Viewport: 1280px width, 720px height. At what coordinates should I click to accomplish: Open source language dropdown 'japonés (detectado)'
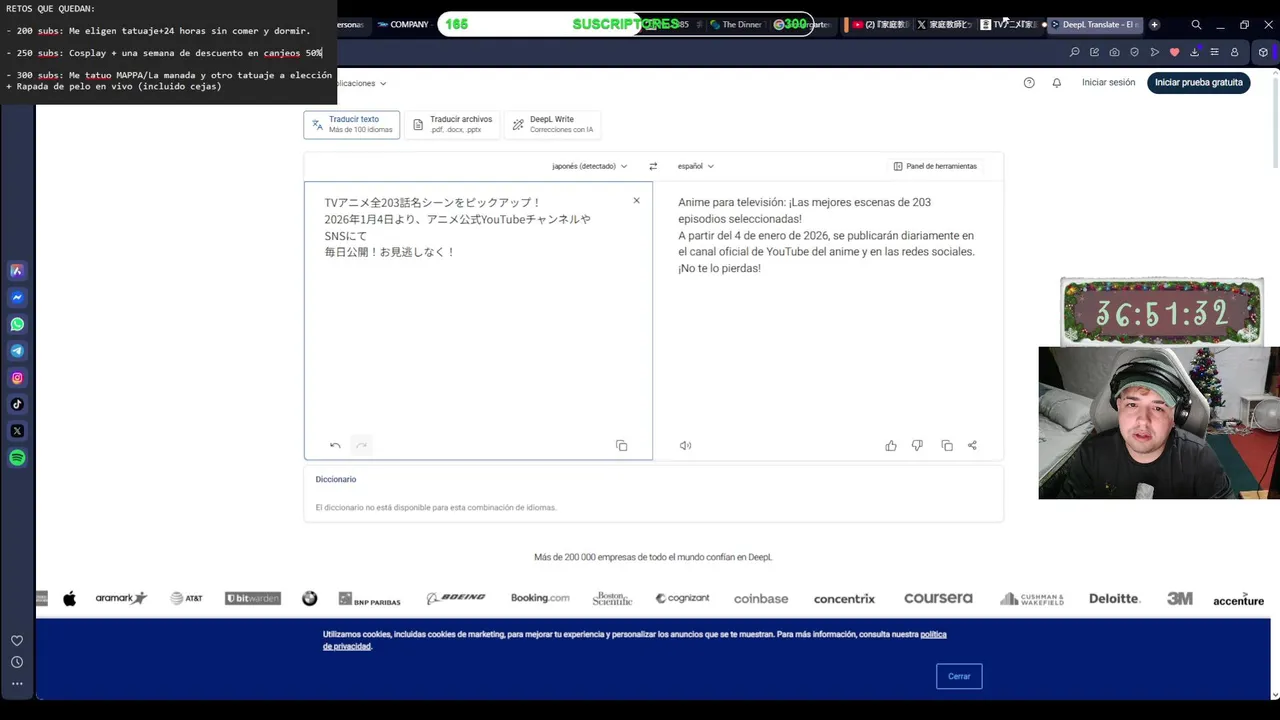click(590, 166)
